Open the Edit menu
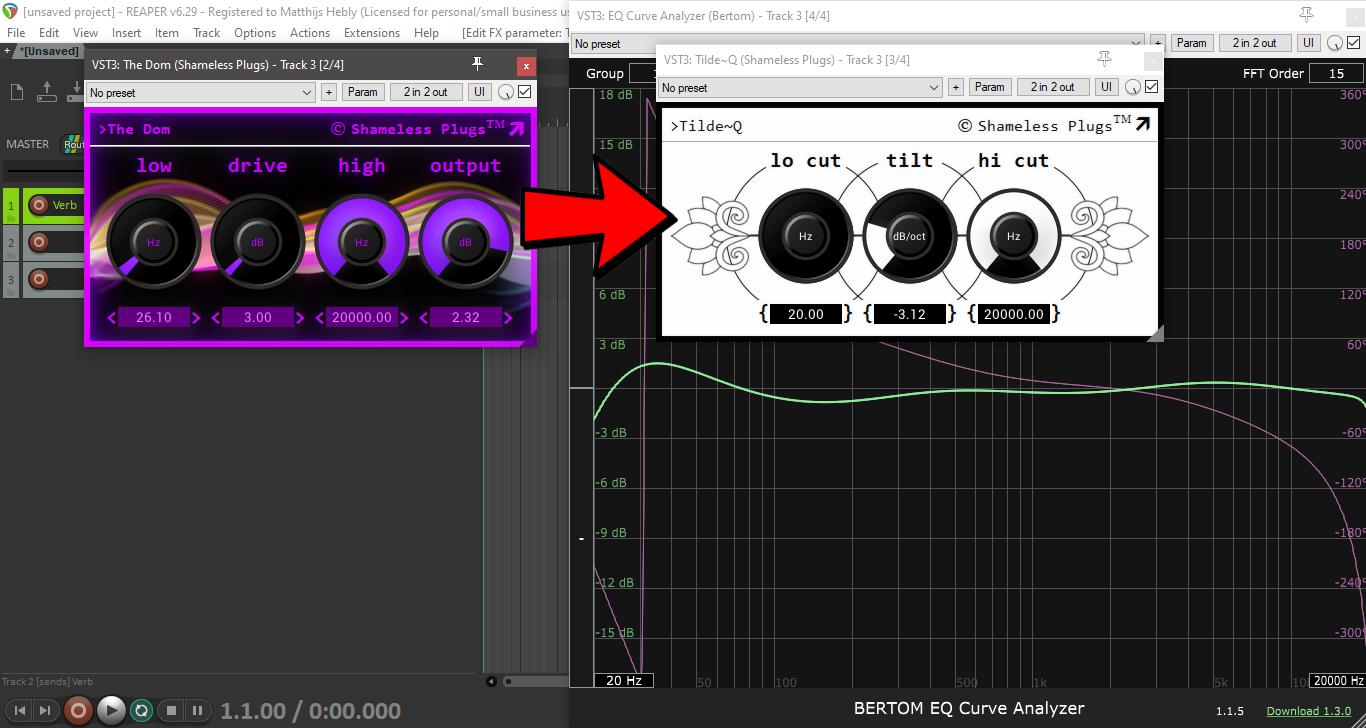Viewport: 1366px width, 728px height. 49,33
